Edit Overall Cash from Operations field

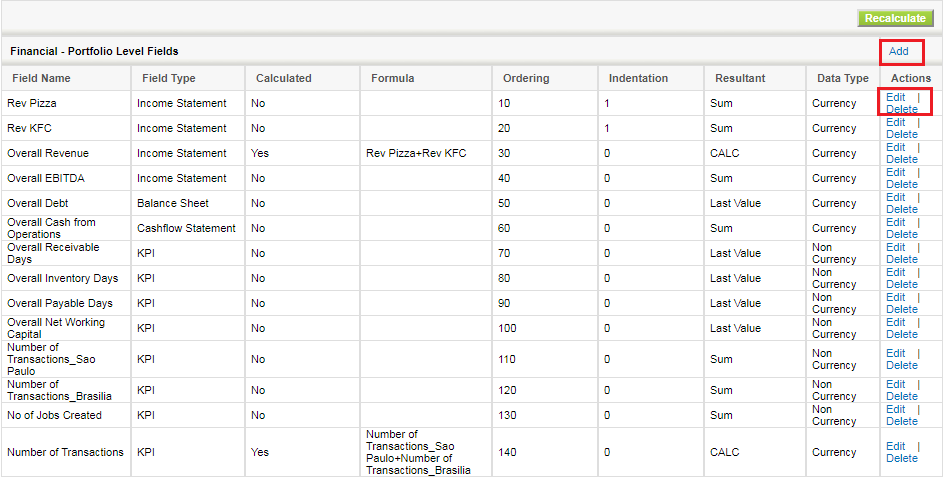896,222
